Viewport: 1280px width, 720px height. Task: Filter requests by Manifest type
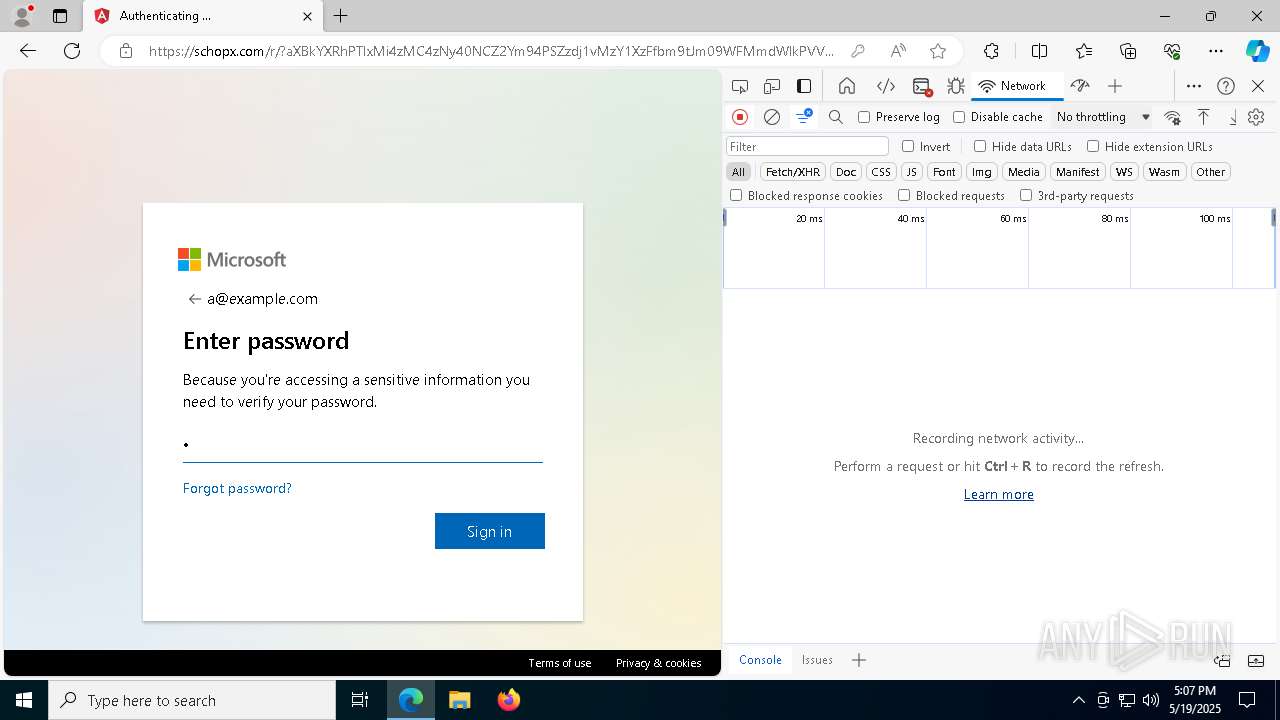pyautogui.click(x=1078, y=172)
